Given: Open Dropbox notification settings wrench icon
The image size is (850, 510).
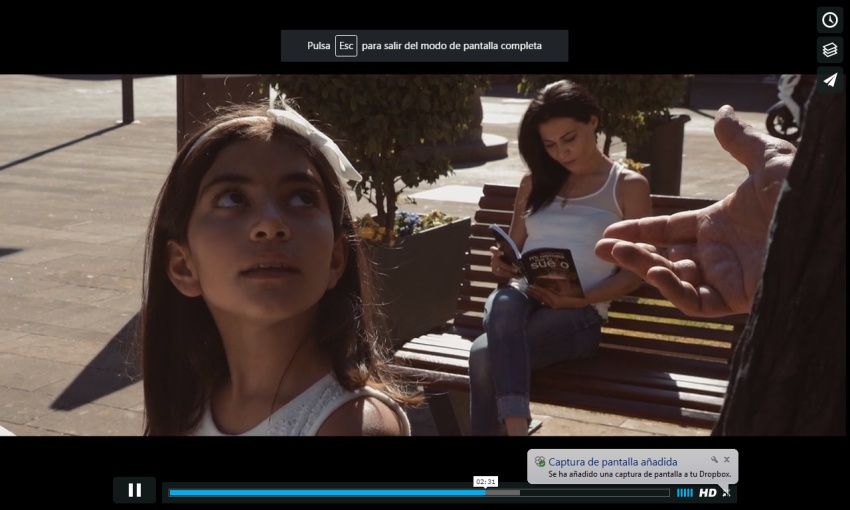Looking at the screenshot, I should (x=714, y=460).
